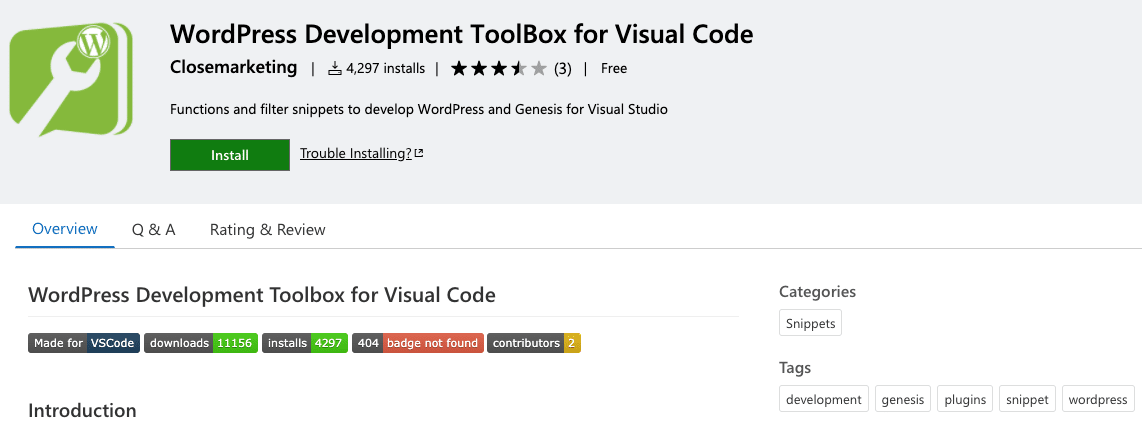Viewport: 1142px width, 429px height.
Task: Click the downloads 11156 badge
Action: 201,343
